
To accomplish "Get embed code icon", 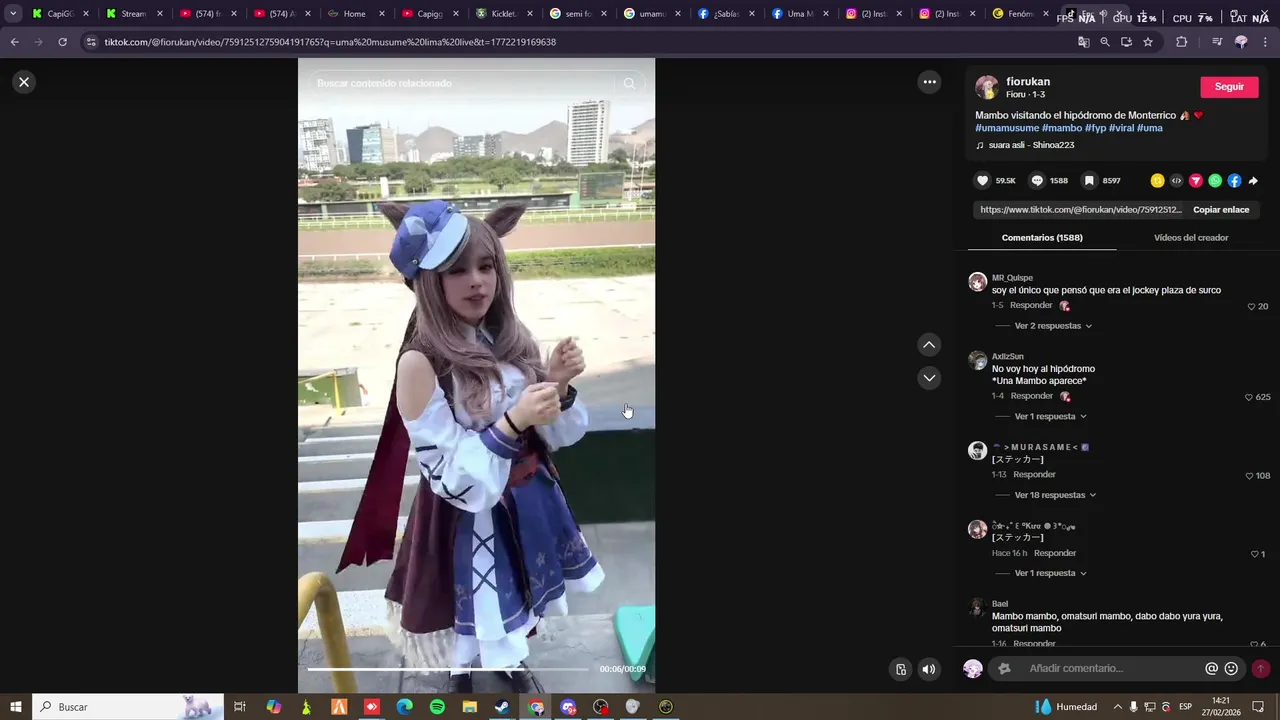I will coord(1176,181).
